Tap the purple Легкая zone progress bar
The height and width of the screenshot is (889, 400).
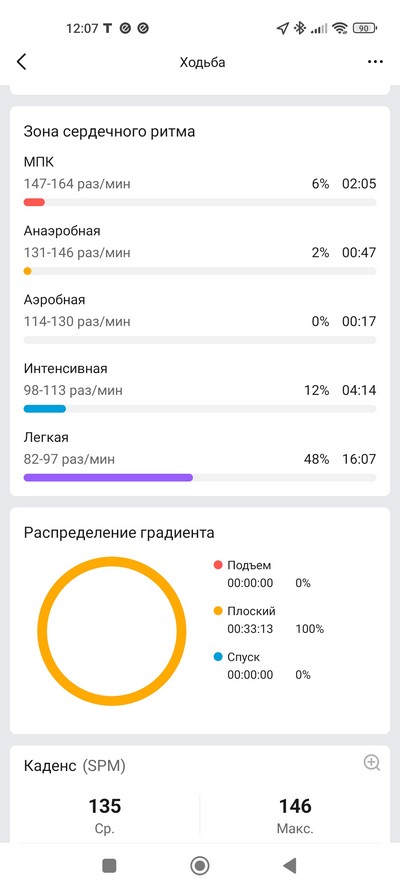tap(199, 478)
